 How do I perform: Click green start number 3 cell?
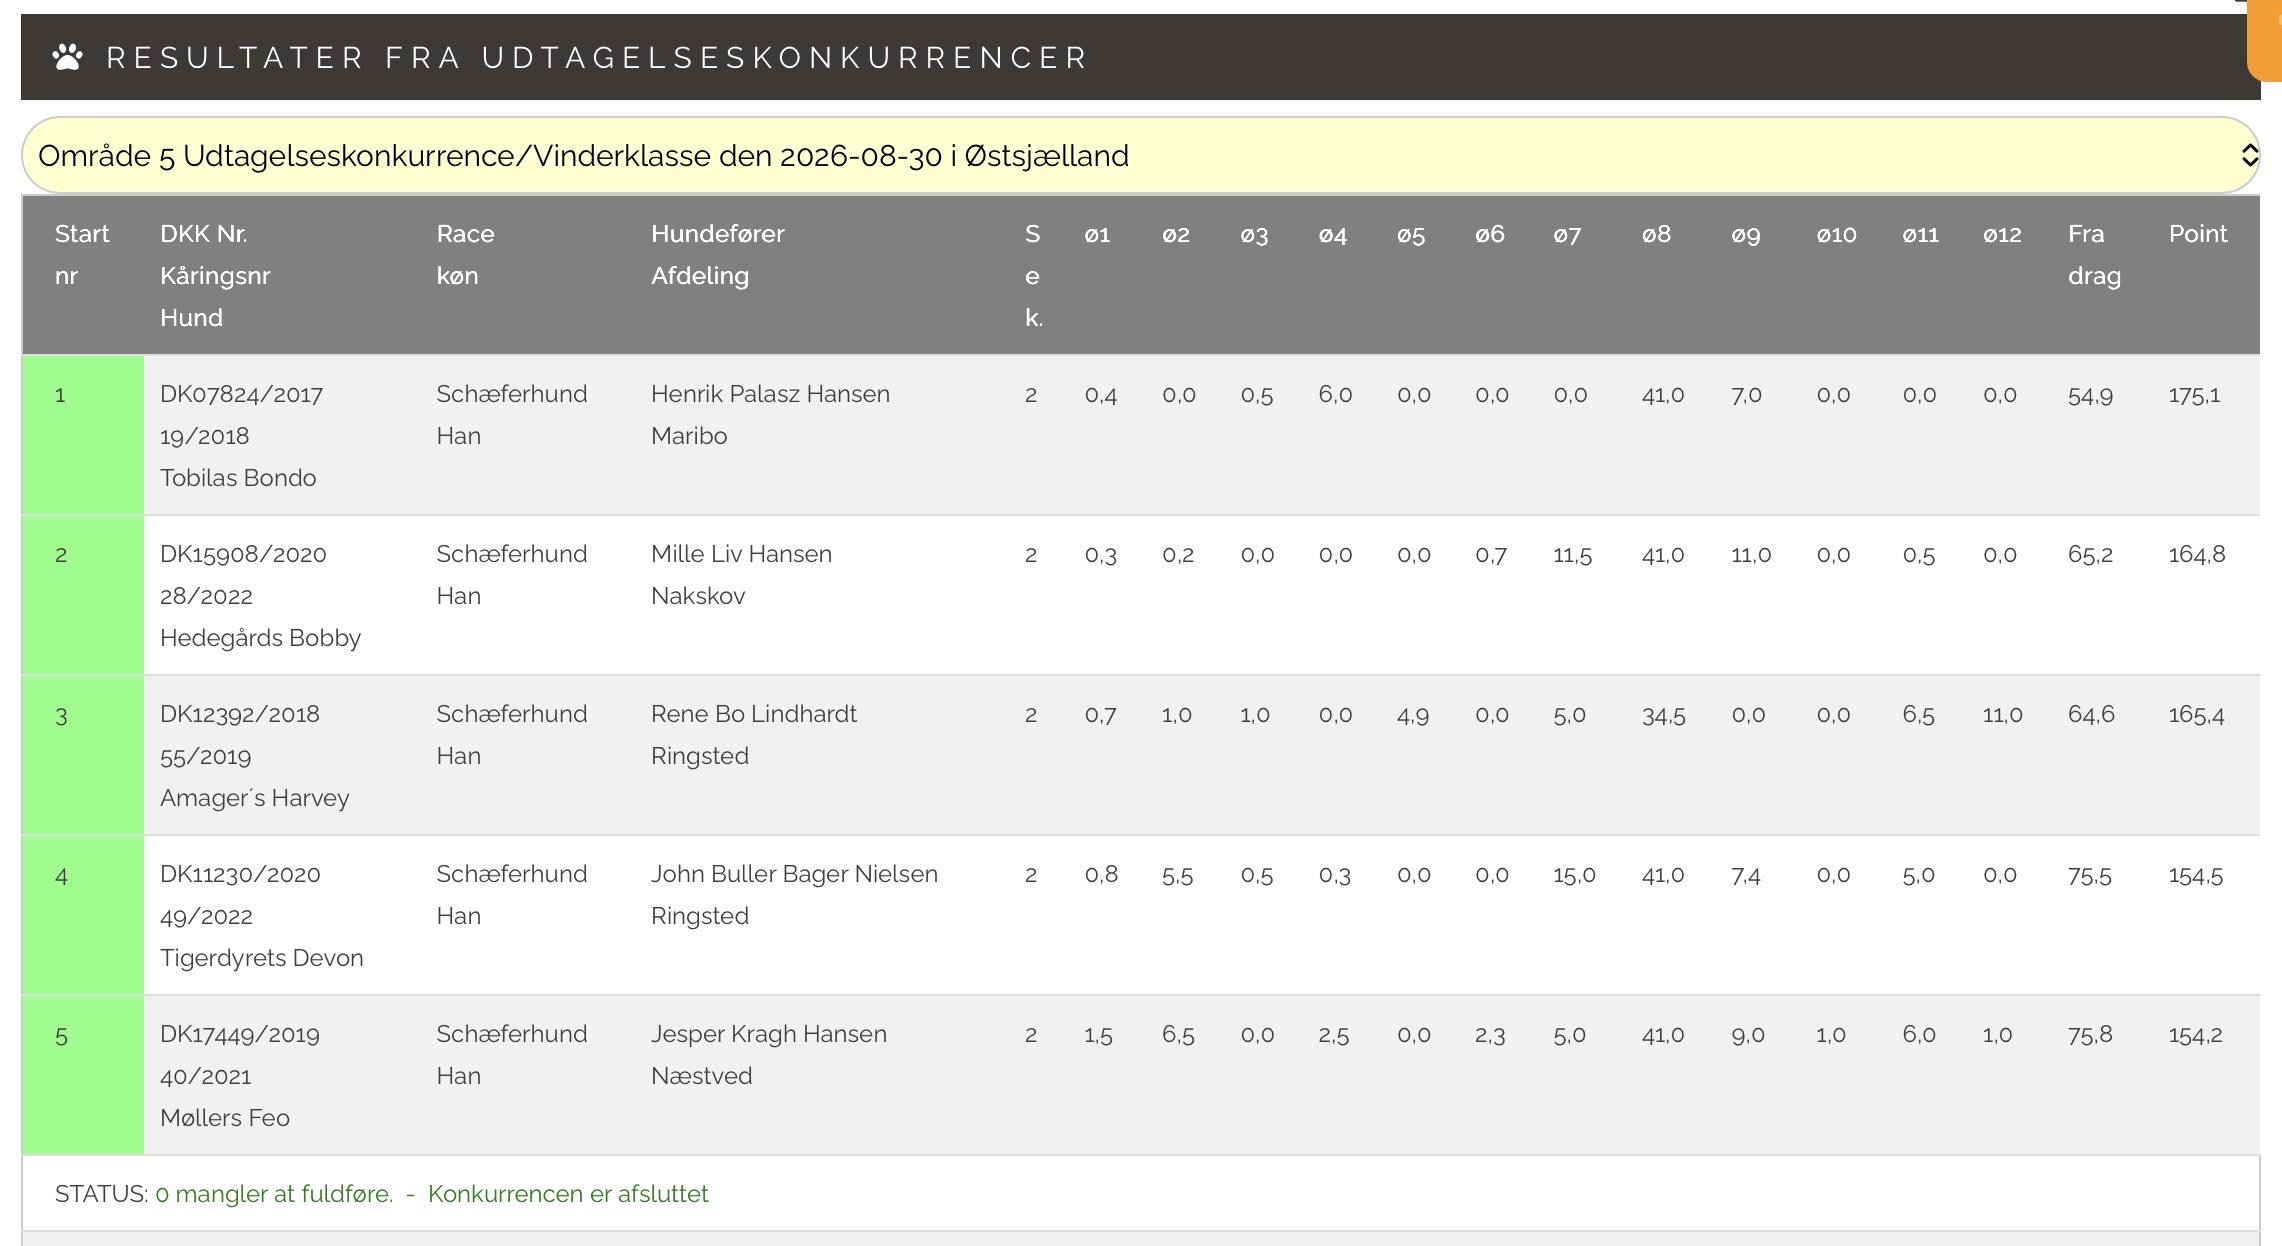pyautogui.click(x=83, y=755)
